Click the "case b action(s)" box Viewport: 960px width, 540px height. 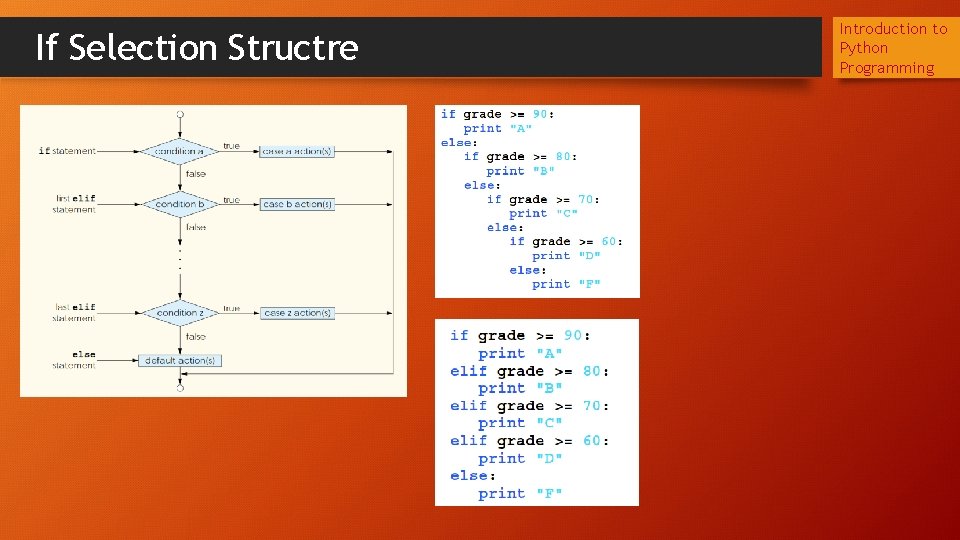pyautogui.click(x=297, y=204)
